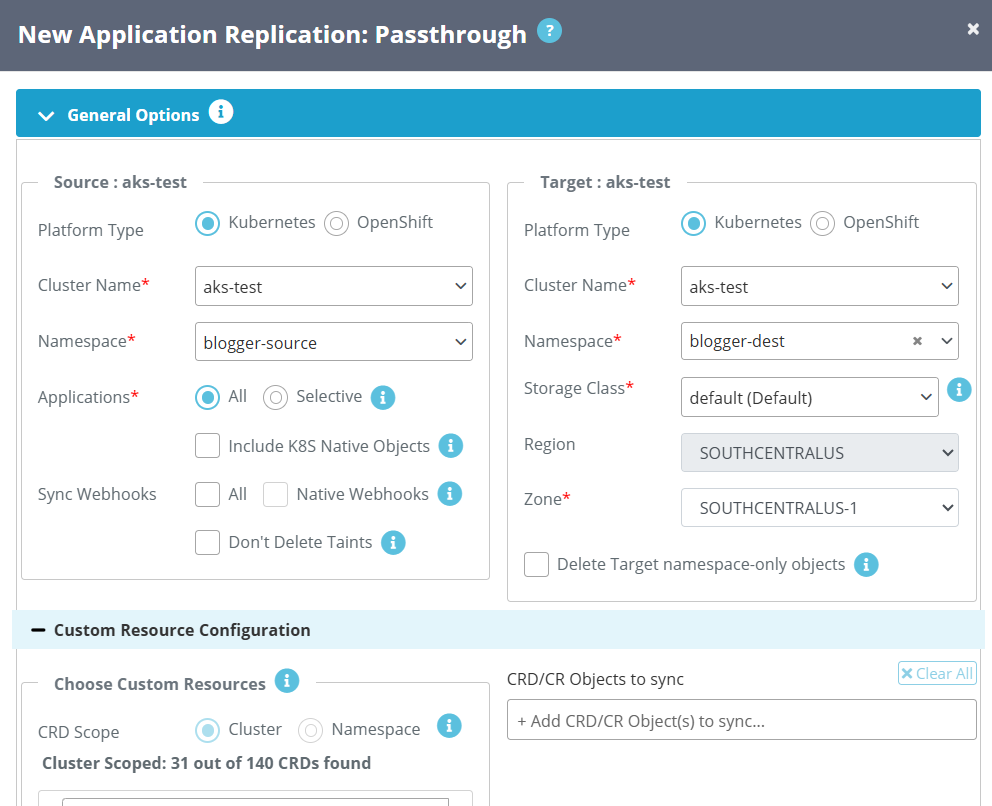Select Namespace CRD Scope radio

311,731
